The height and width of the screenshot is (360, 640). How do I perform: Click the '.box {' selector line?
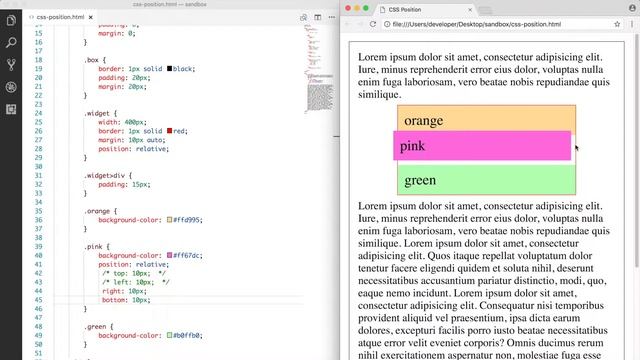[95, 60]
